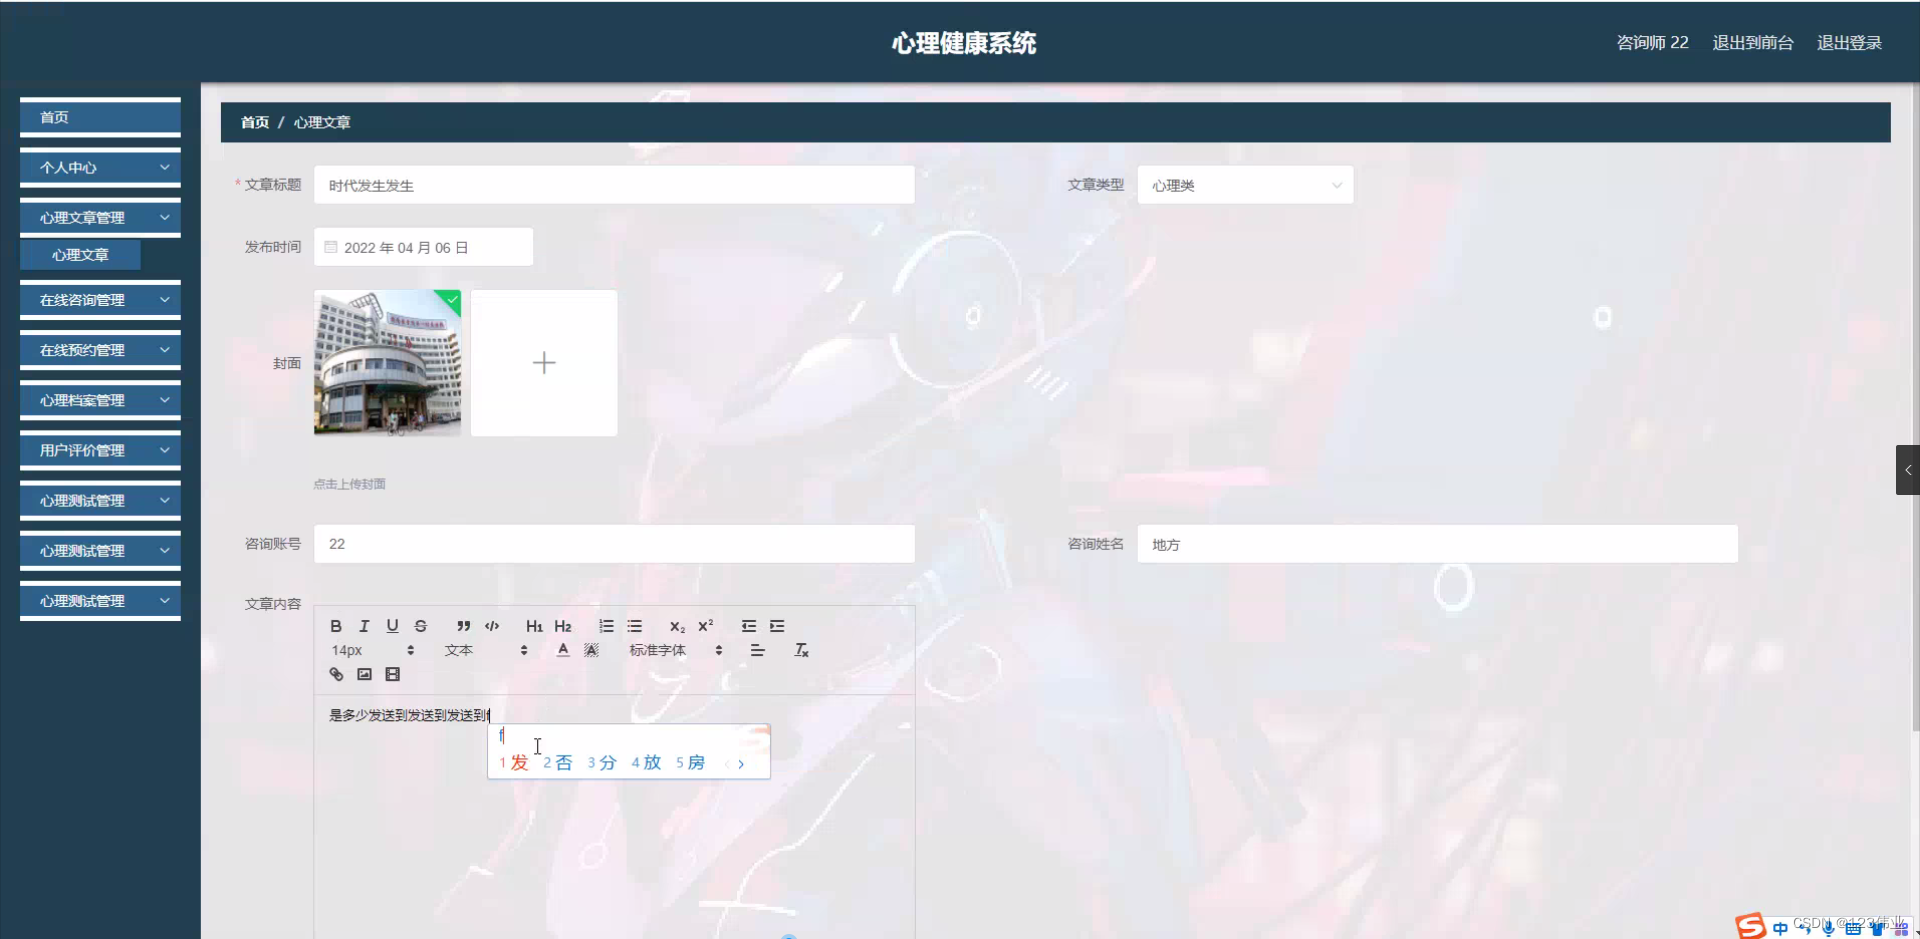
Task: Click the 首页 breadcrumb link
Action: click(x=254, y=122)
